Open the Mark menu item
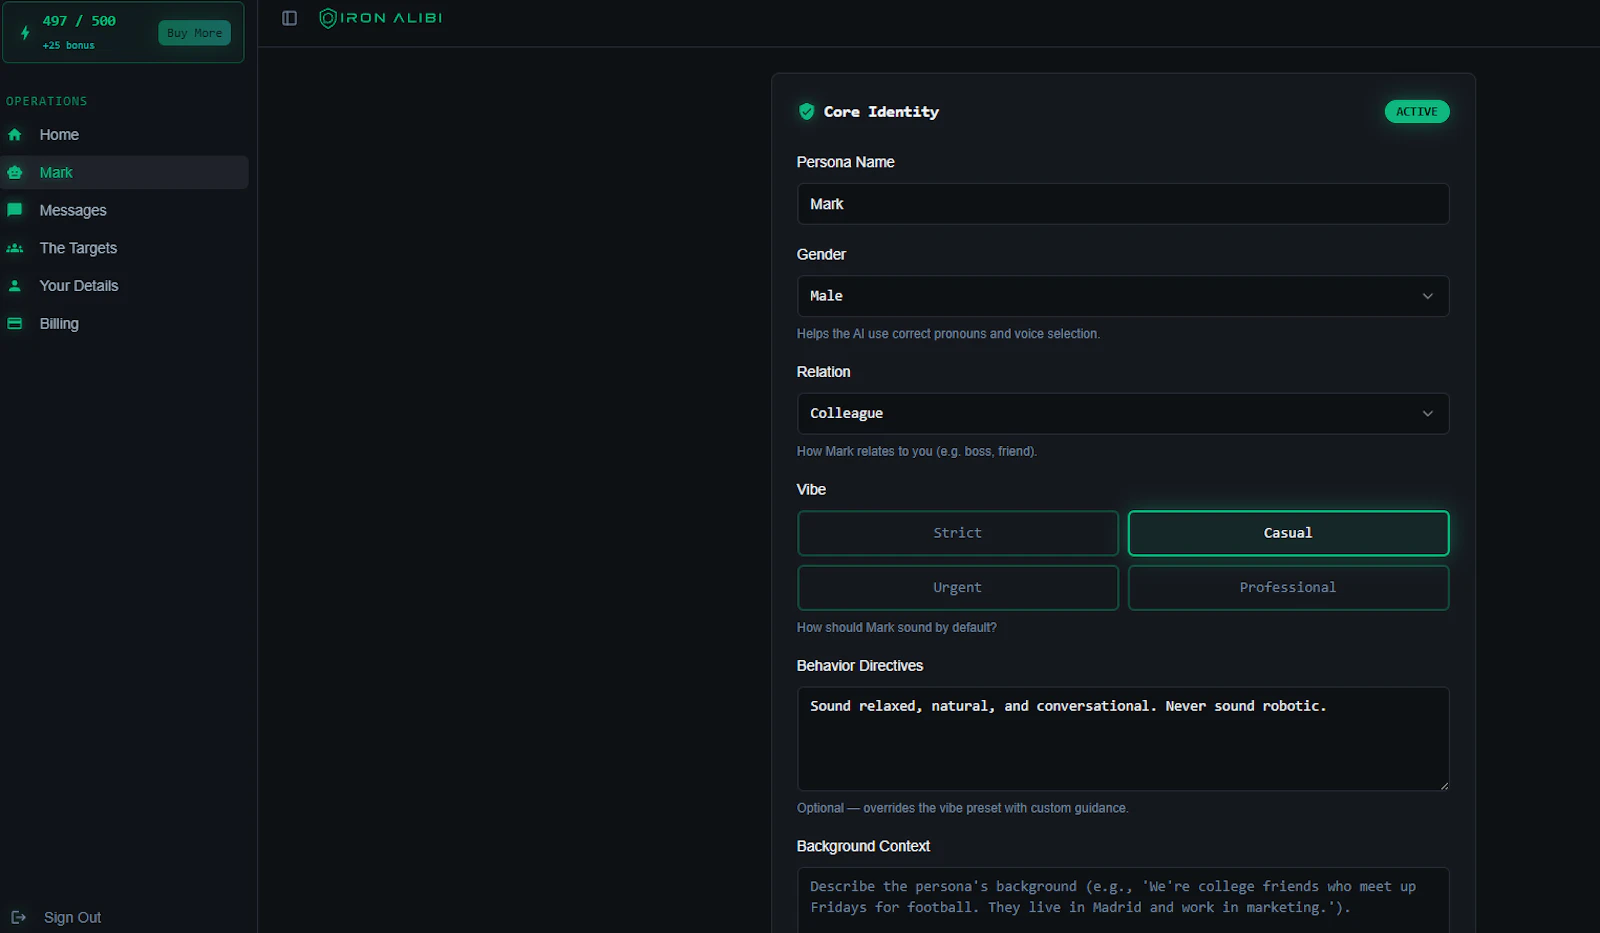 [x=124, y=172]
